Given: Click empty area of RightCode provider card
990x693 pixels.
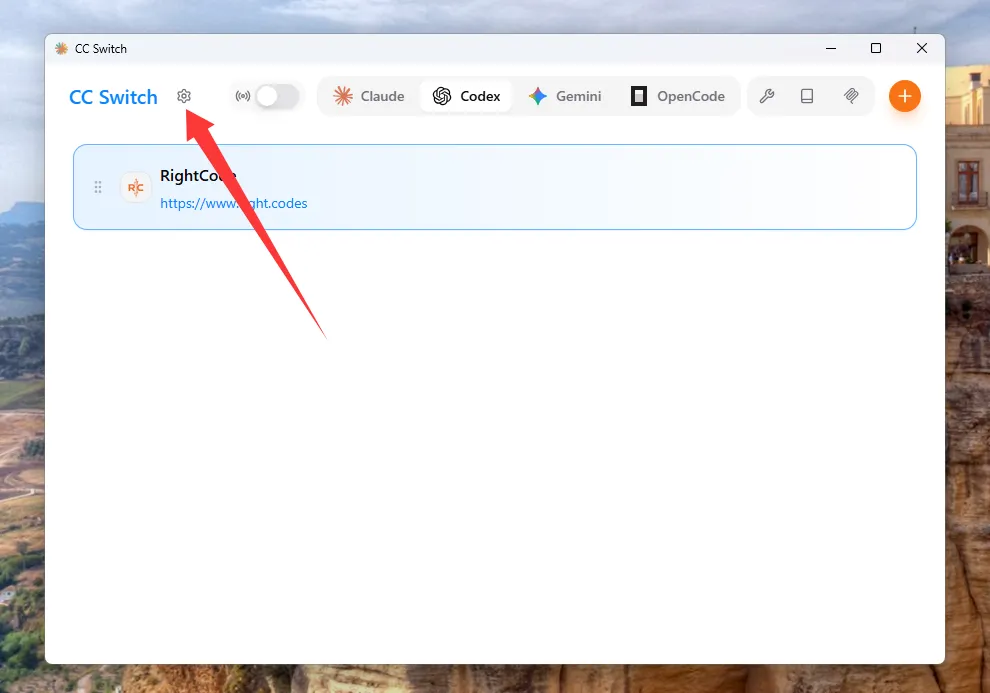Looking at the screenshot, I should click(600, 187).
